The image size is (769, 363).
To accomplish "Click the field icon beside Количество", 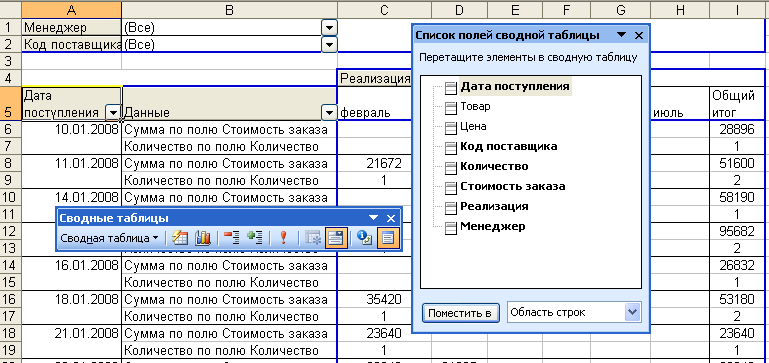I will tap(451, 168).
